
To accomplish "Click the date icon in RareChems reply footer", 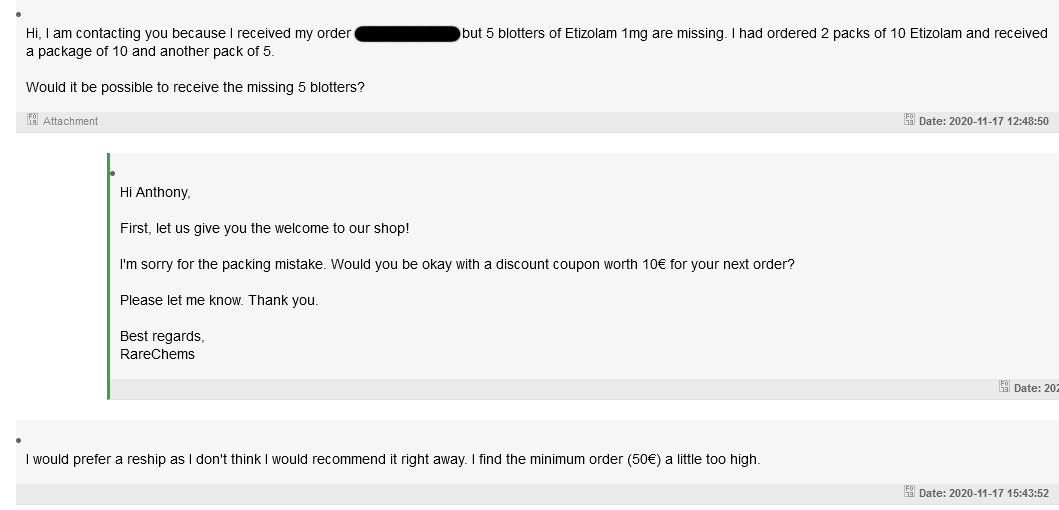I will click(1004, 386).
